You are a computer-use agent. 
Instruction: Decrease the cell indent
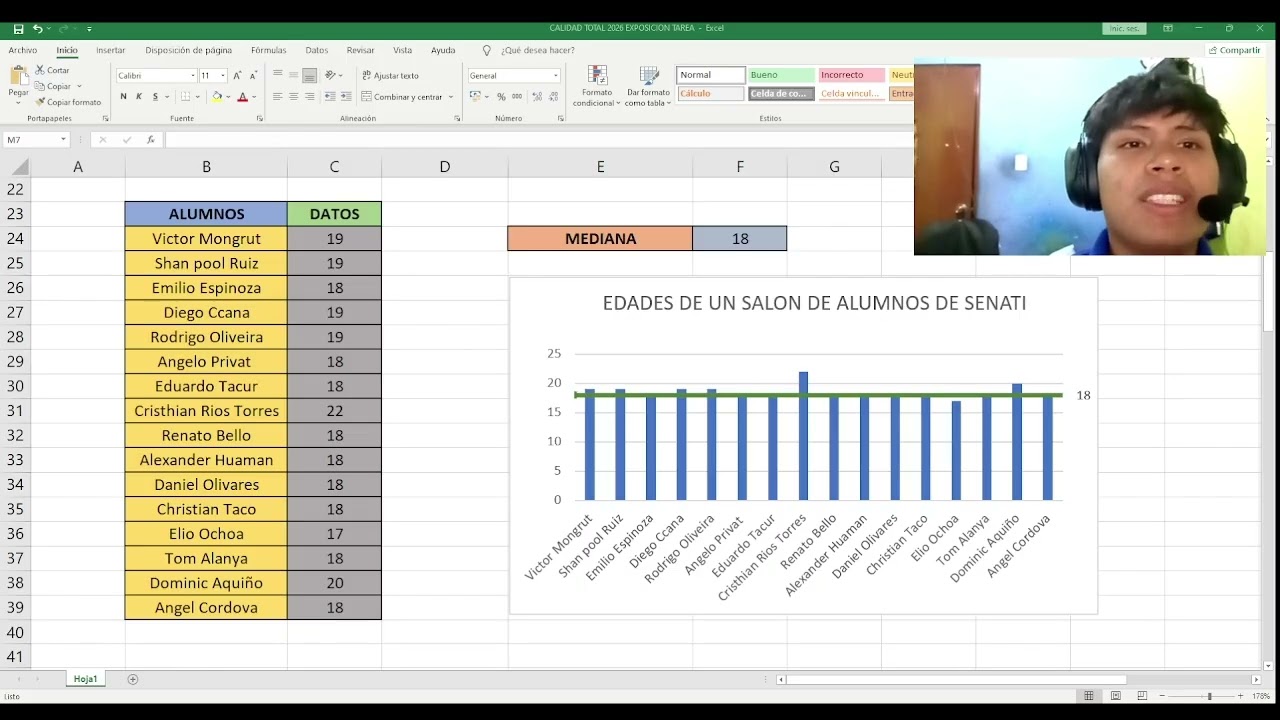[330, 97]
